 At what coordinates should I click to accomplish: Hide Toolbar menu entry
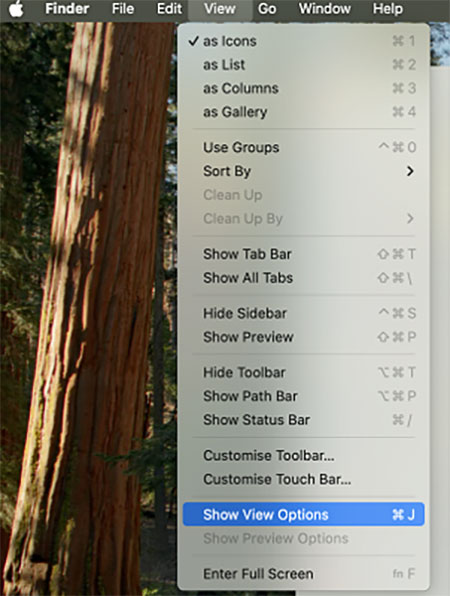[303, 372]
